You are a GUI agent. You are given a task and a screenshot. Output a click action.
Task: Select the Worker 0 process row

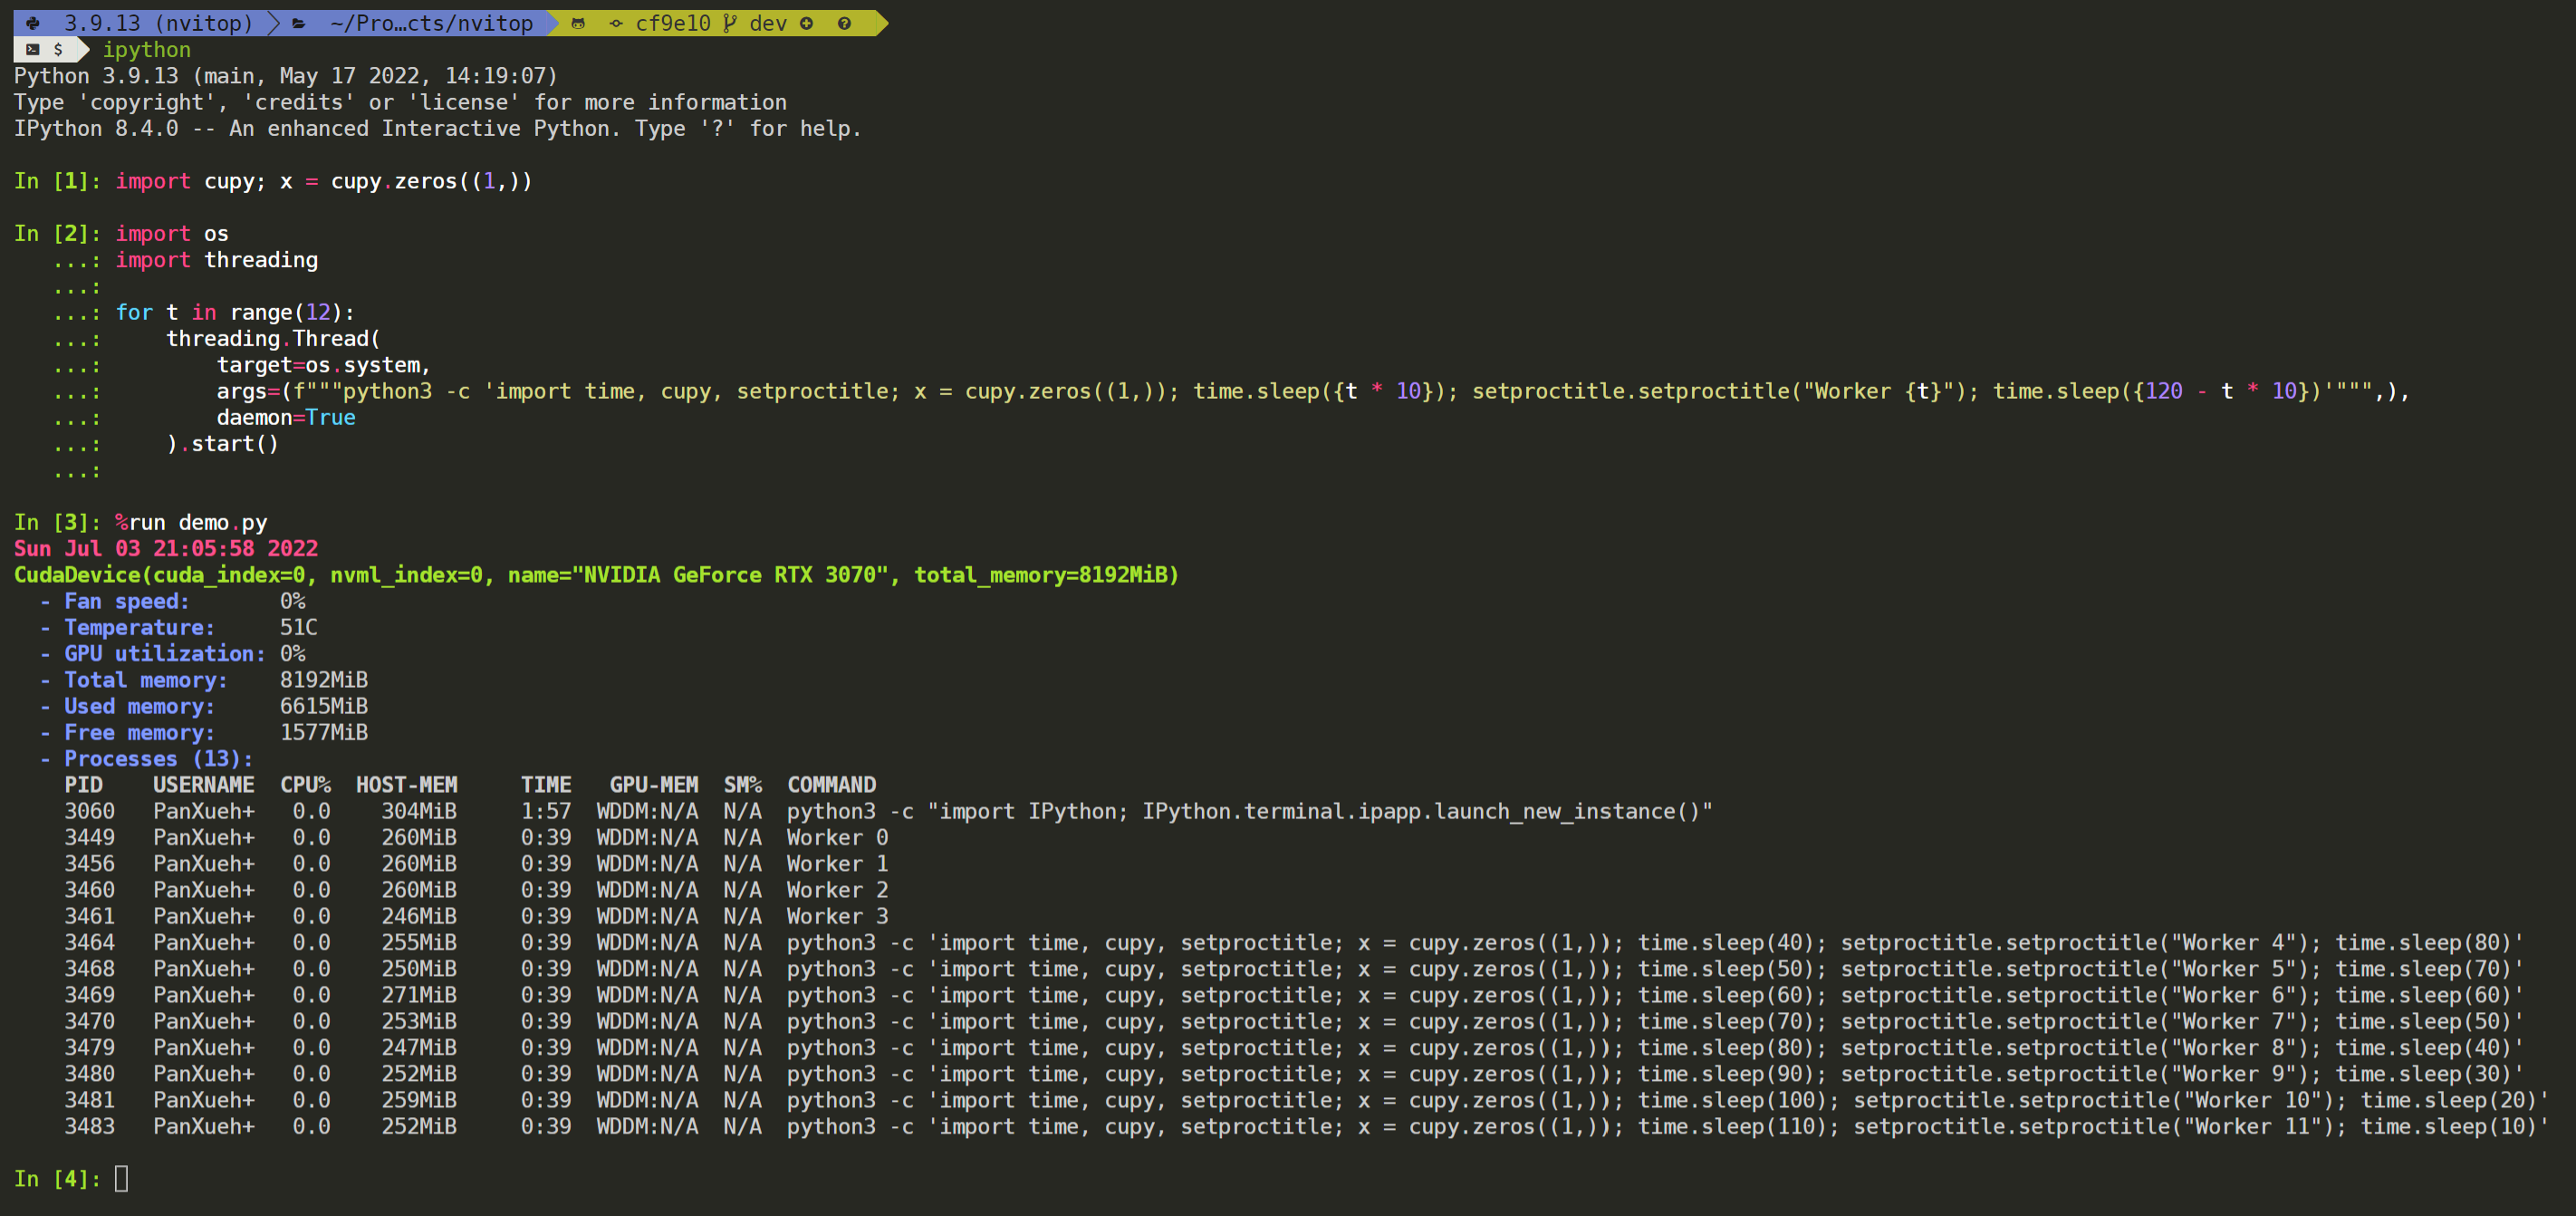tap(836, 837)
